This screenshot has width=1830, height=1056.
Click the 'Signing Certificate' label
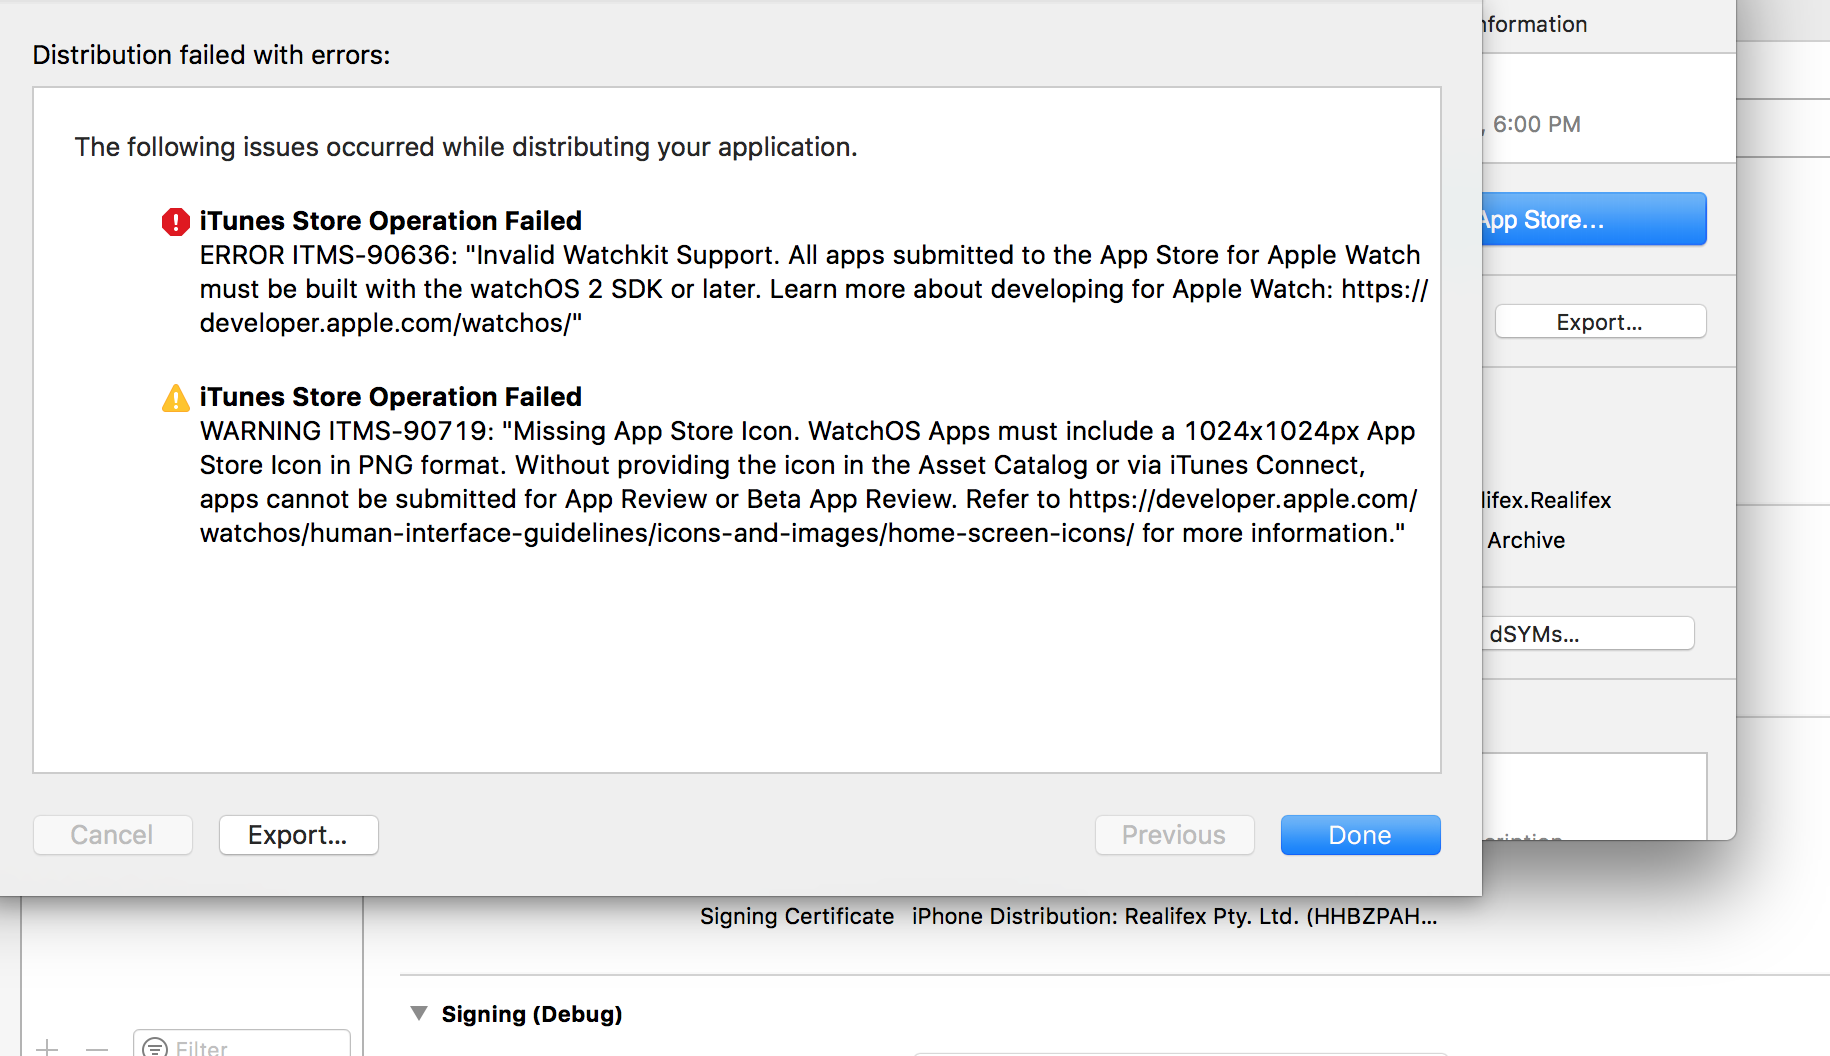pos(797,916)
